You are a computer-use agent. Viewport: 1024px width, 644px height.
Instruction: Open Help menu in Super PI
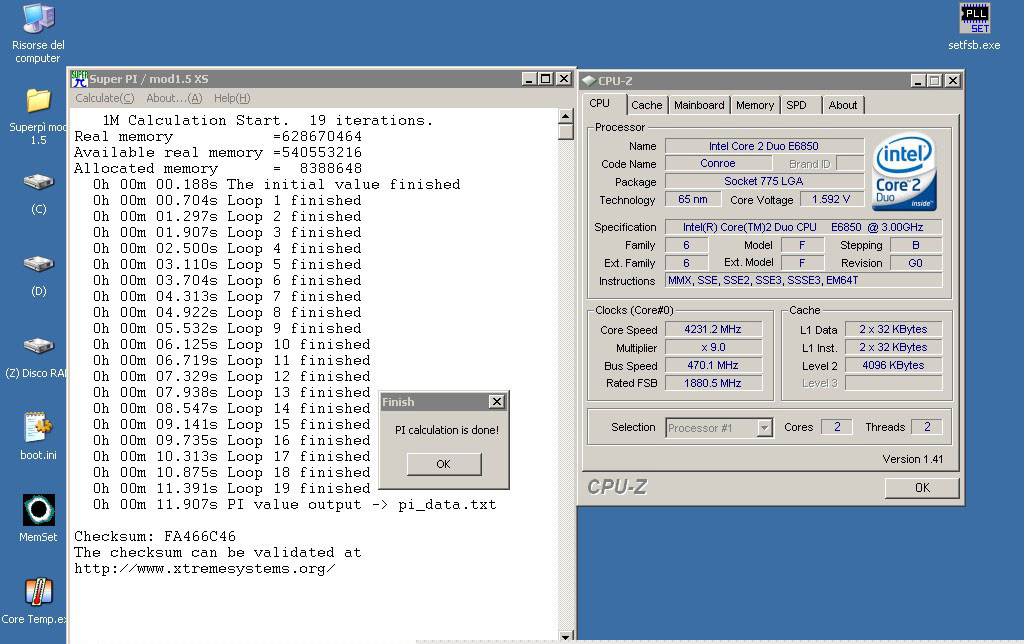coord(232,98)
